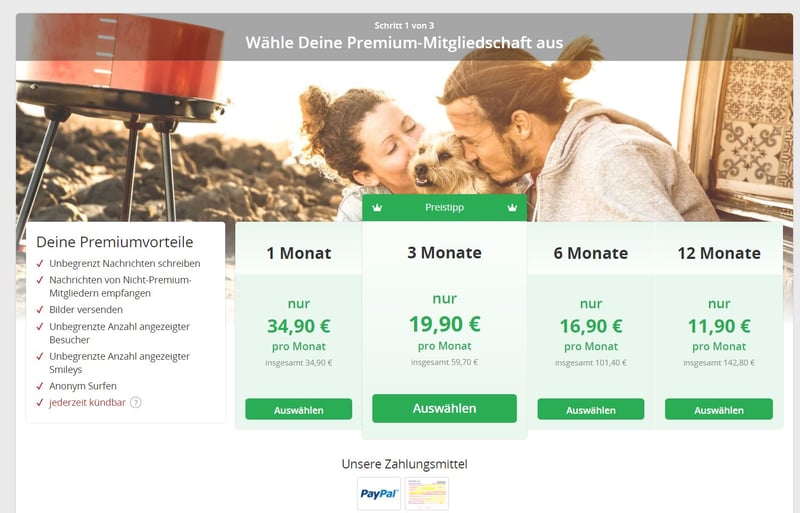Click the 34,90 € price
Viewport: 800px width, 513px height.
(x=298, y=326)
